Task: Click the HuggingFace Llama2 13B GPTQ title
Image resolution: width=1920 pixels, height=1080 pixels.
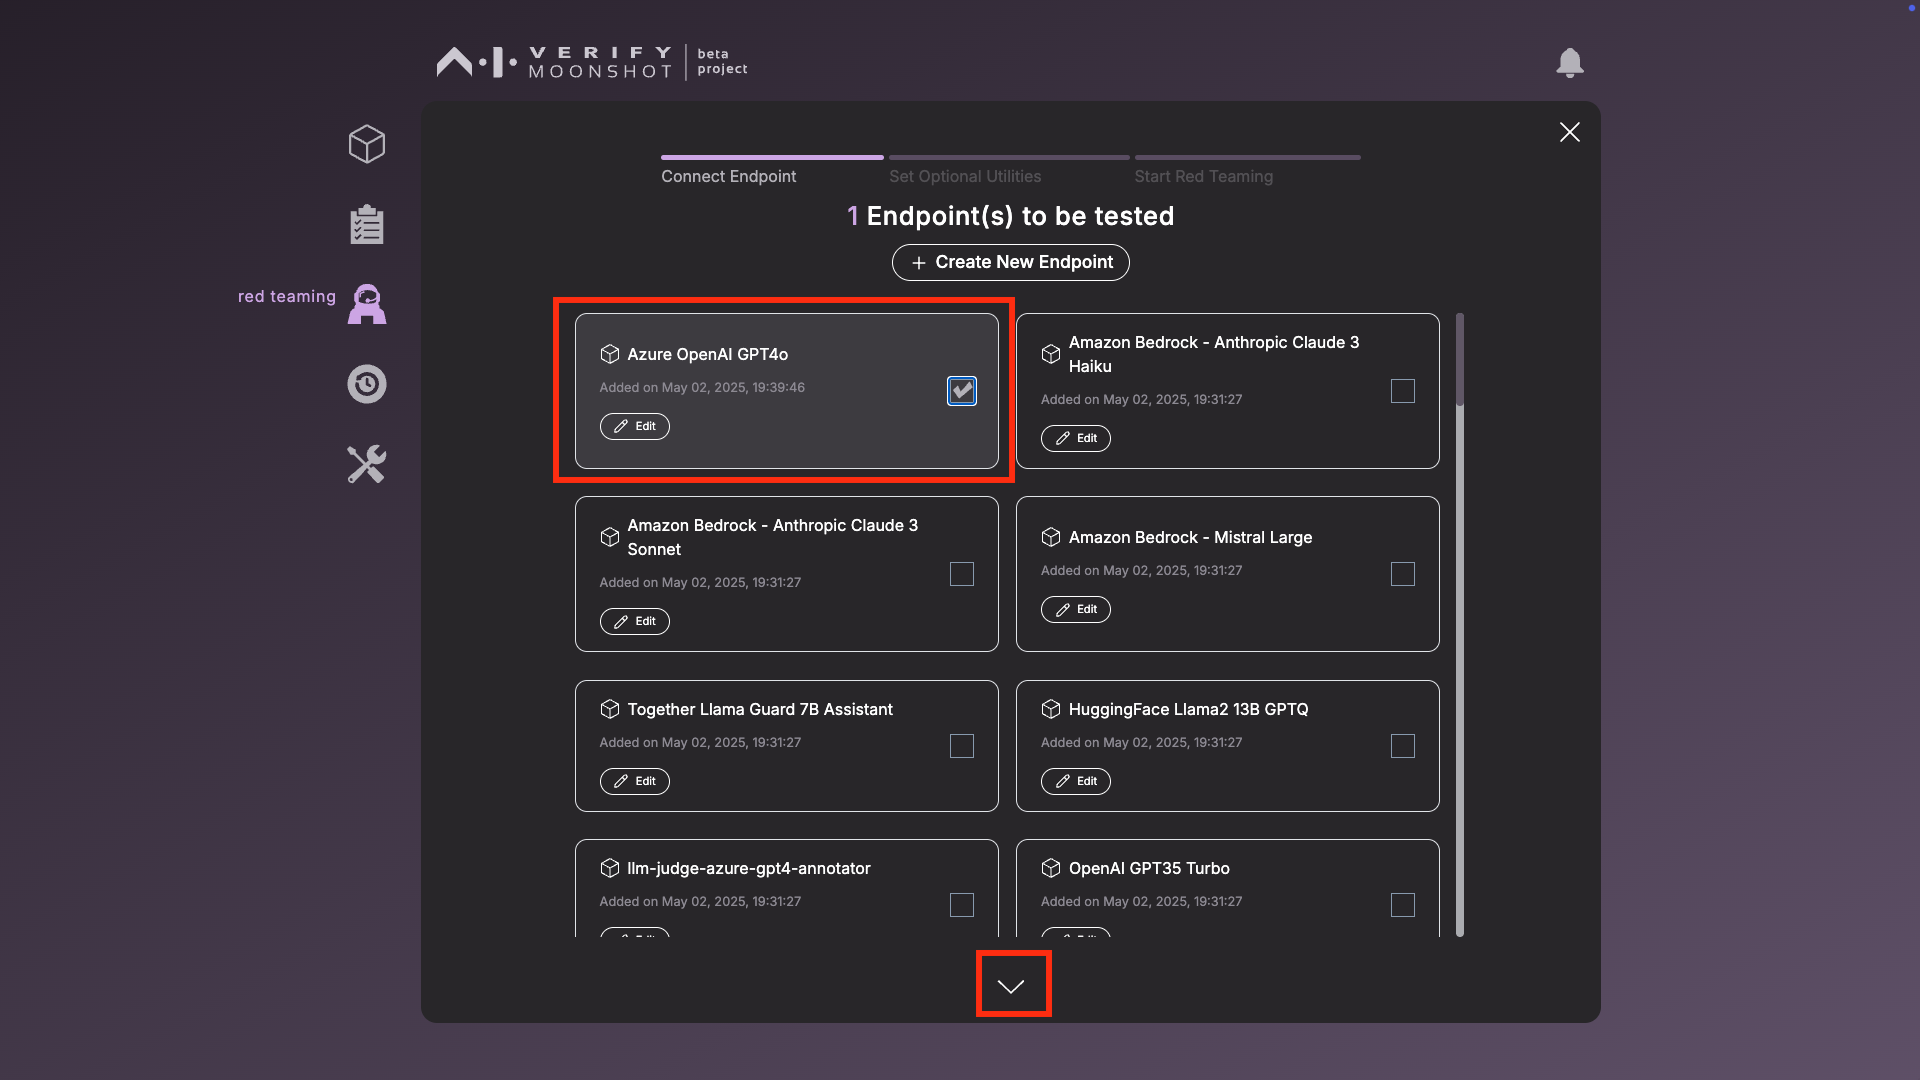Action: [x=1188, y=709]
